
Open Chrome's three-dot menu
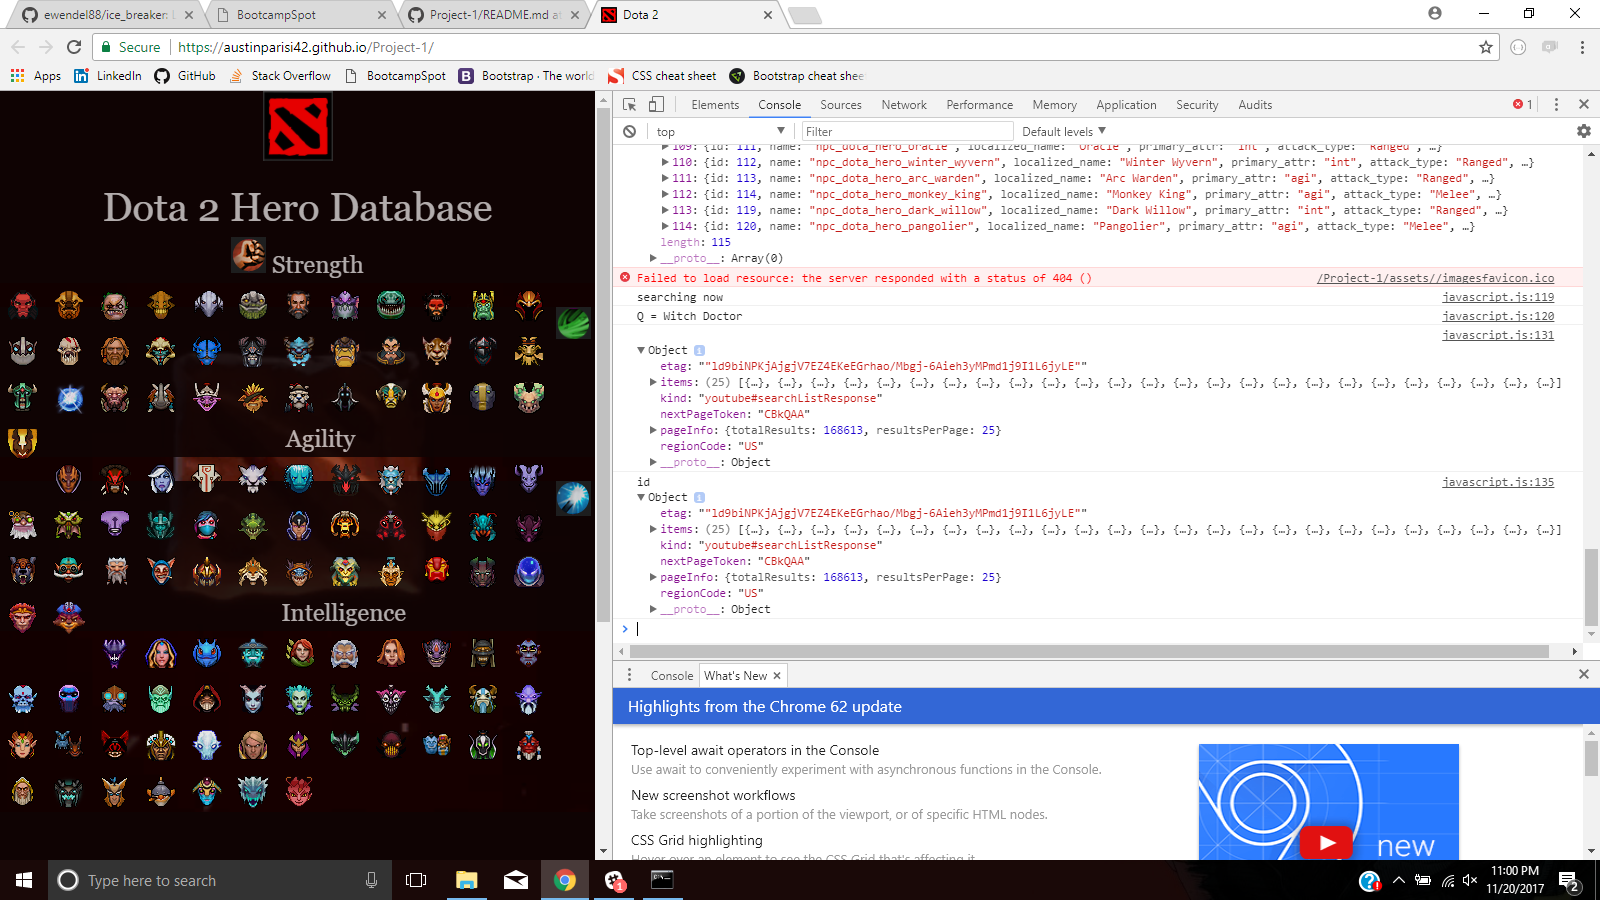pos(1581,48)
